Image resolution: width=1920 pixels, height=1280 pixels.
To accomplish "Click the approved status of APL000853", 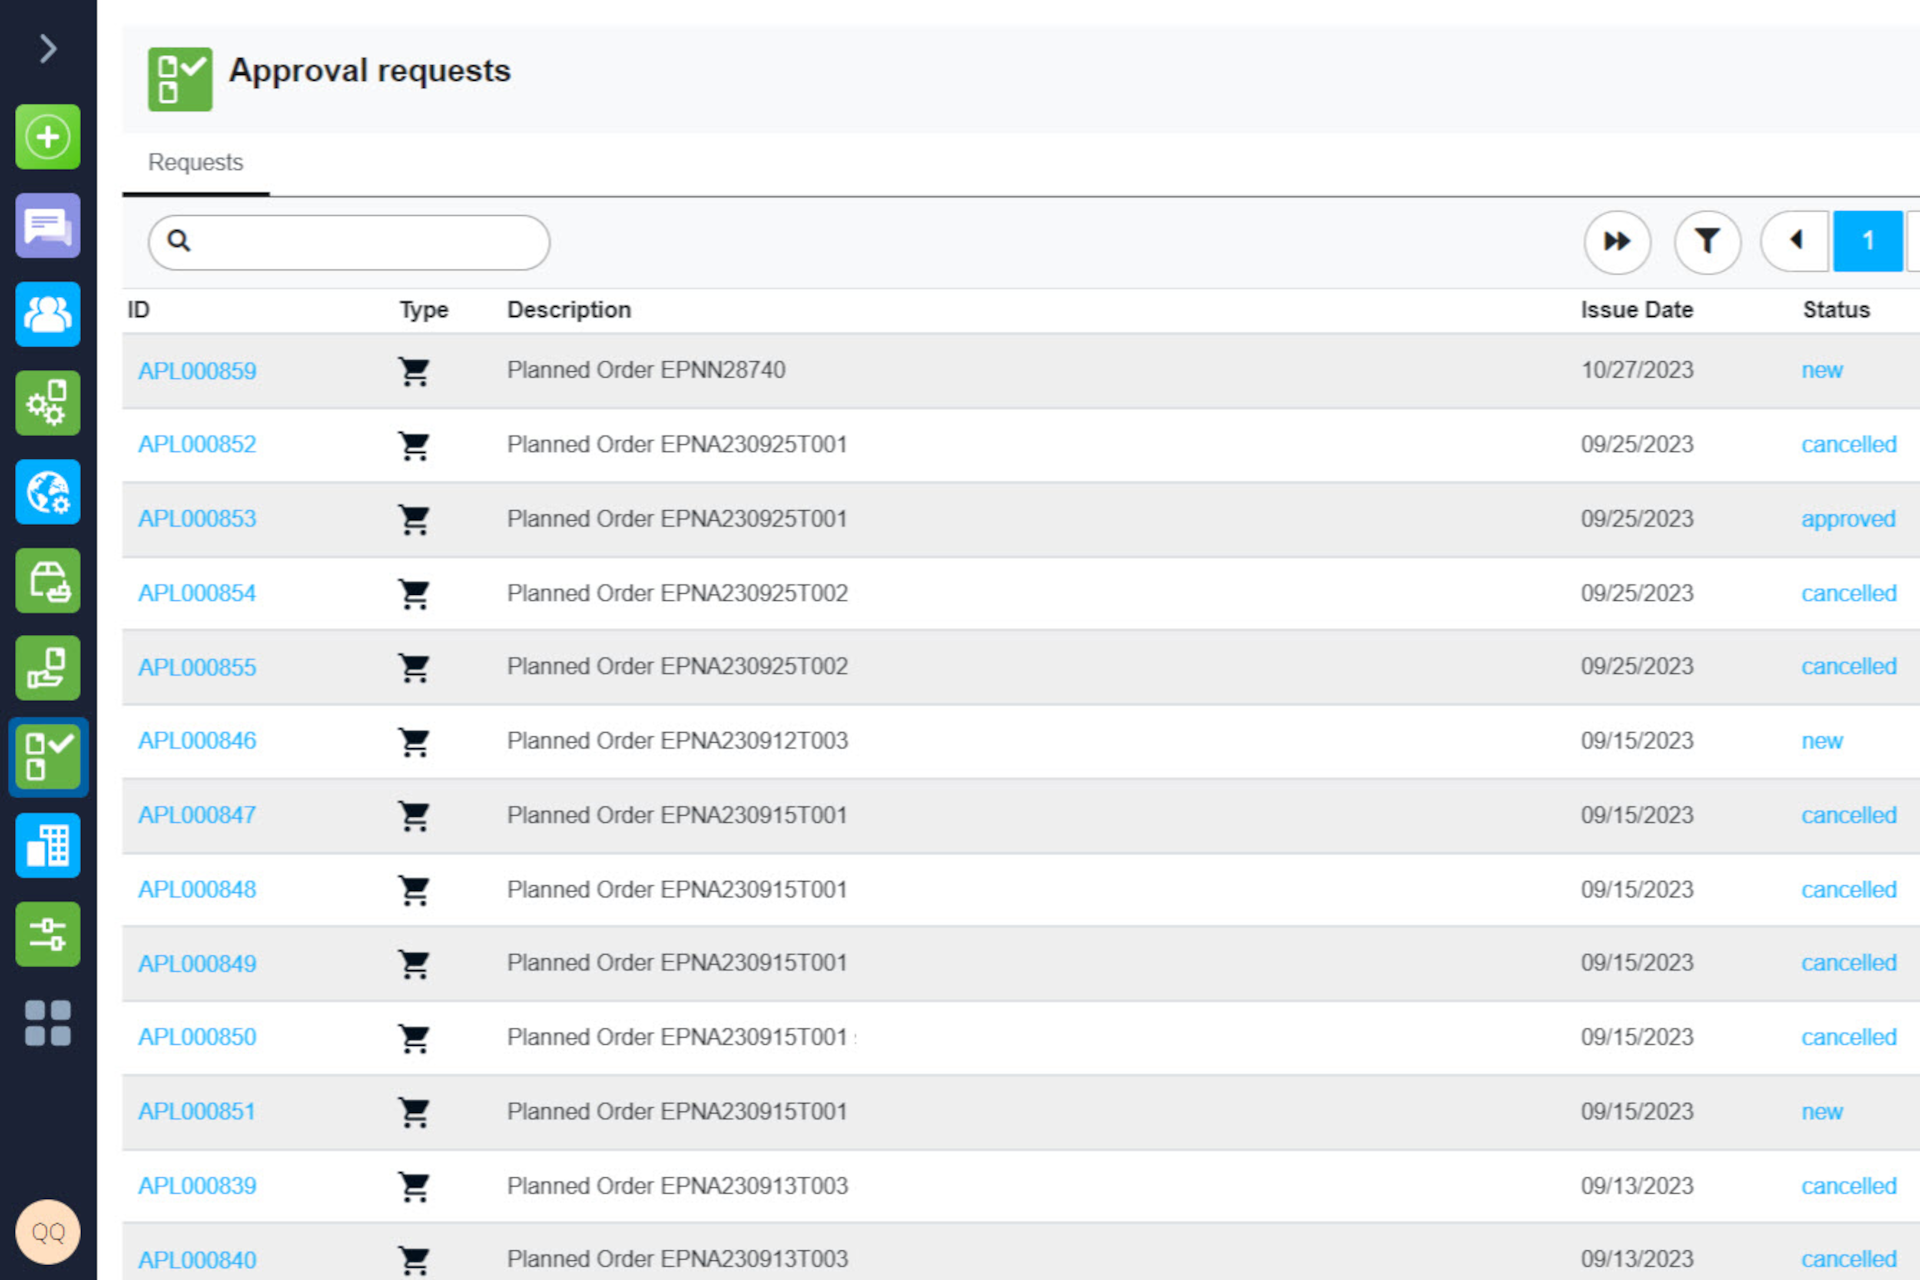I will tap(1848, 518).
